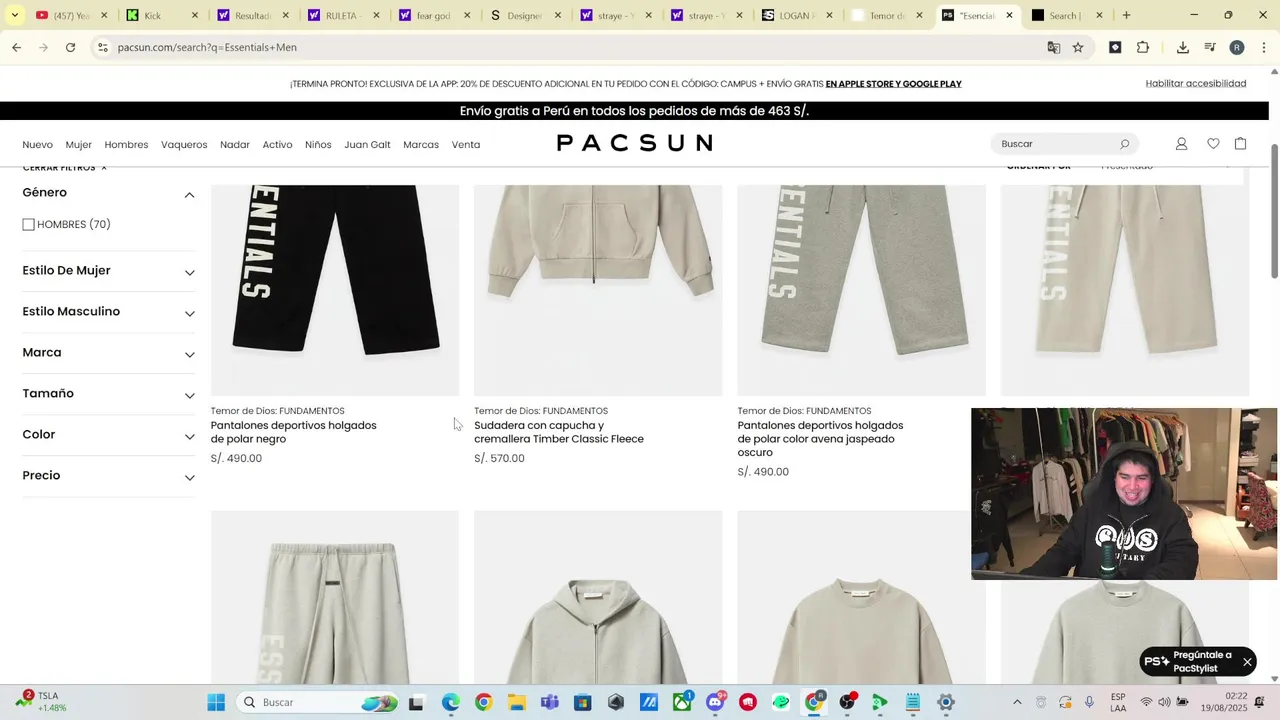
Task: Check the HOMBRES (70) gender filter
Action: [x=28, y=225]
